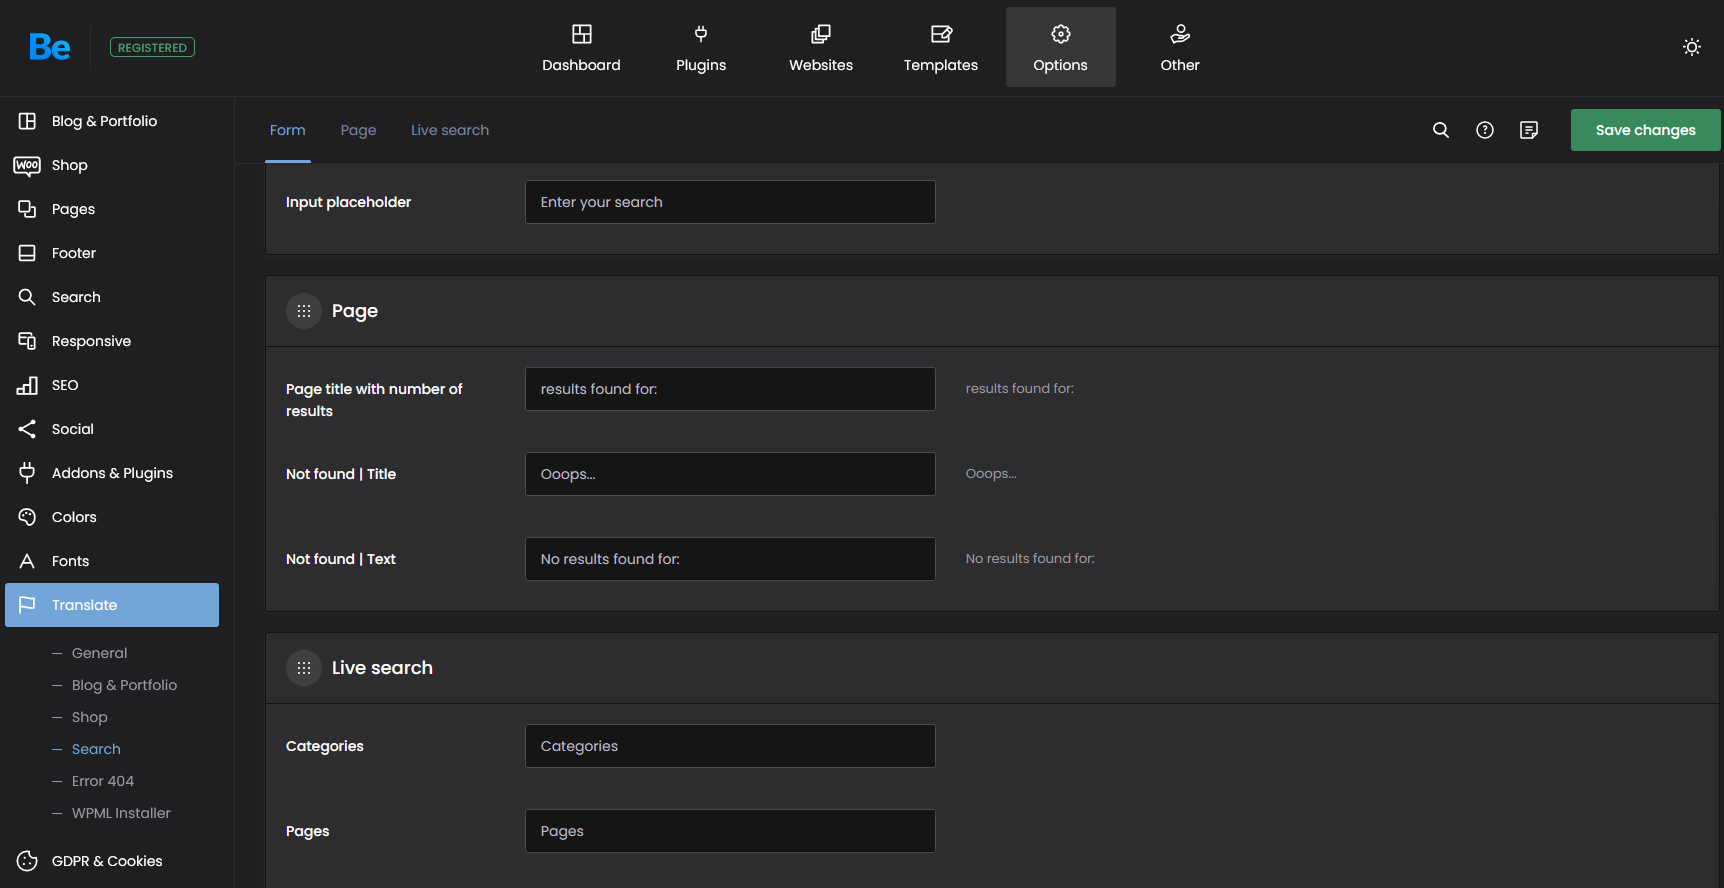1724x888 pixels.
Task: Click the Categories input field
Action: [x=730, y=746]
